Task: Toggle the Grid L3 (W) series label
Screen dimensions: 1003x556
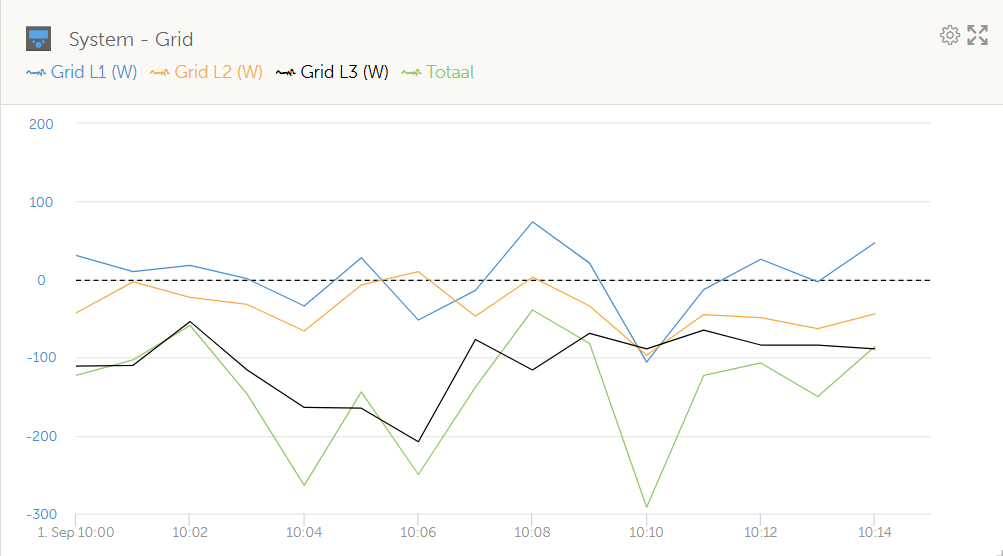Action: [344, 72]
